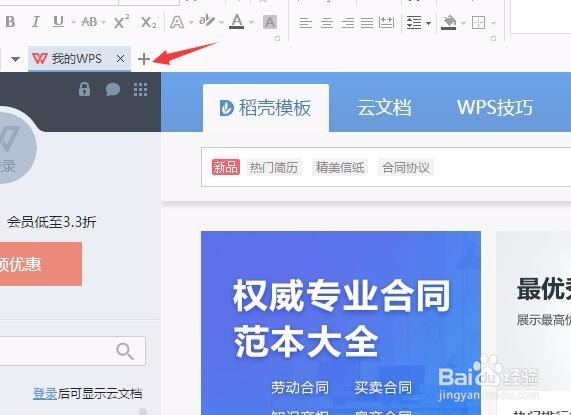The image size is (571, 415).
Task: Apply paragraph shading fill color
Action: click(449, 23)
